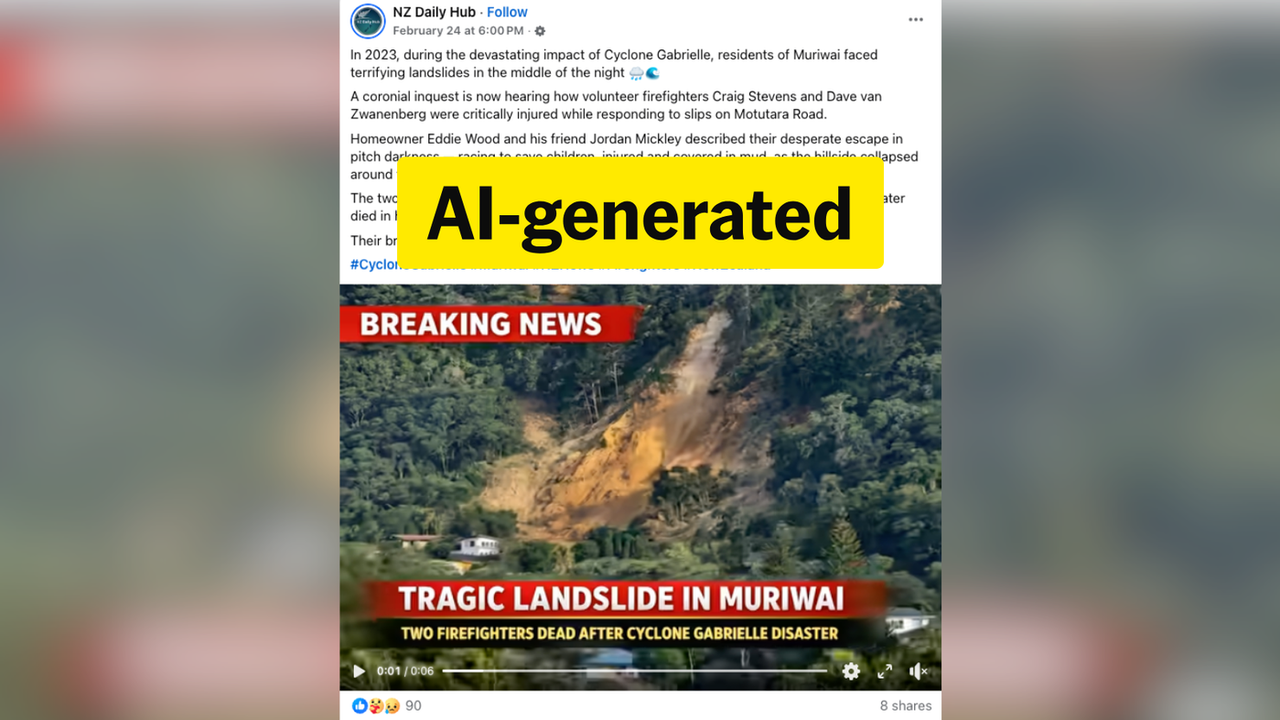
Task: Follow the NZ Daily Hub page
Action: pyautogui.click(x=507, y=12)
